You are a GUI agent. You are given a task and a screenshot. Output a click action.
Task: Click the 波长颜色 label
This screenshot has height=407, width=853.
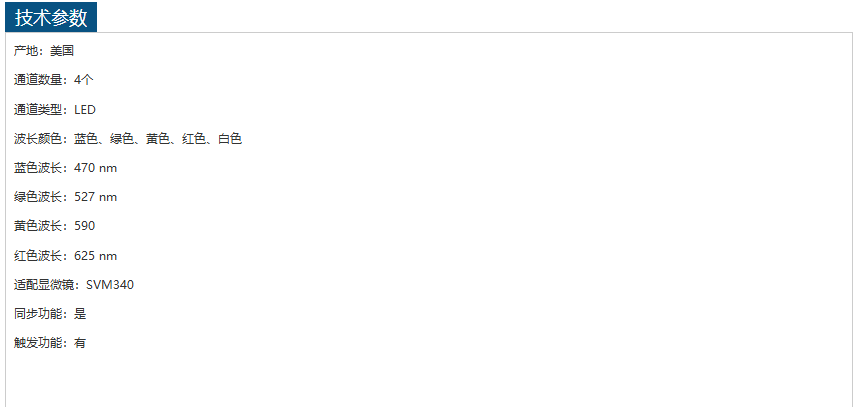38,138
